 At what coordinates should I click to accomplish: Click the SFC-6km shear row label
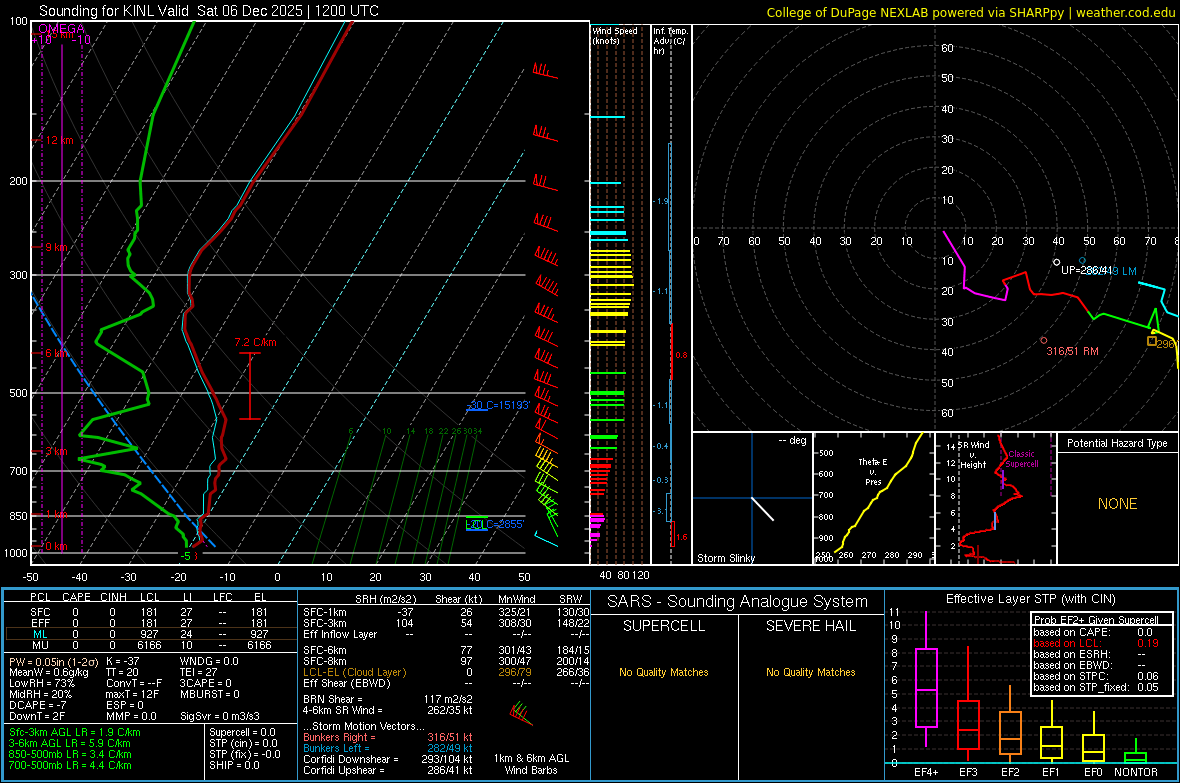(324, 650)
